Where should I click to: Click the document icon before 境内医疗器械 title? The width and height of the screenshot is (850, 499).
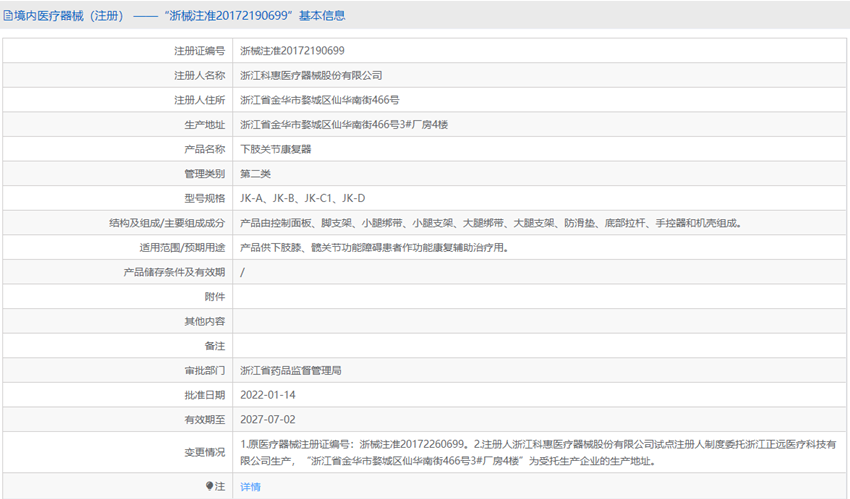click(8, 16)
